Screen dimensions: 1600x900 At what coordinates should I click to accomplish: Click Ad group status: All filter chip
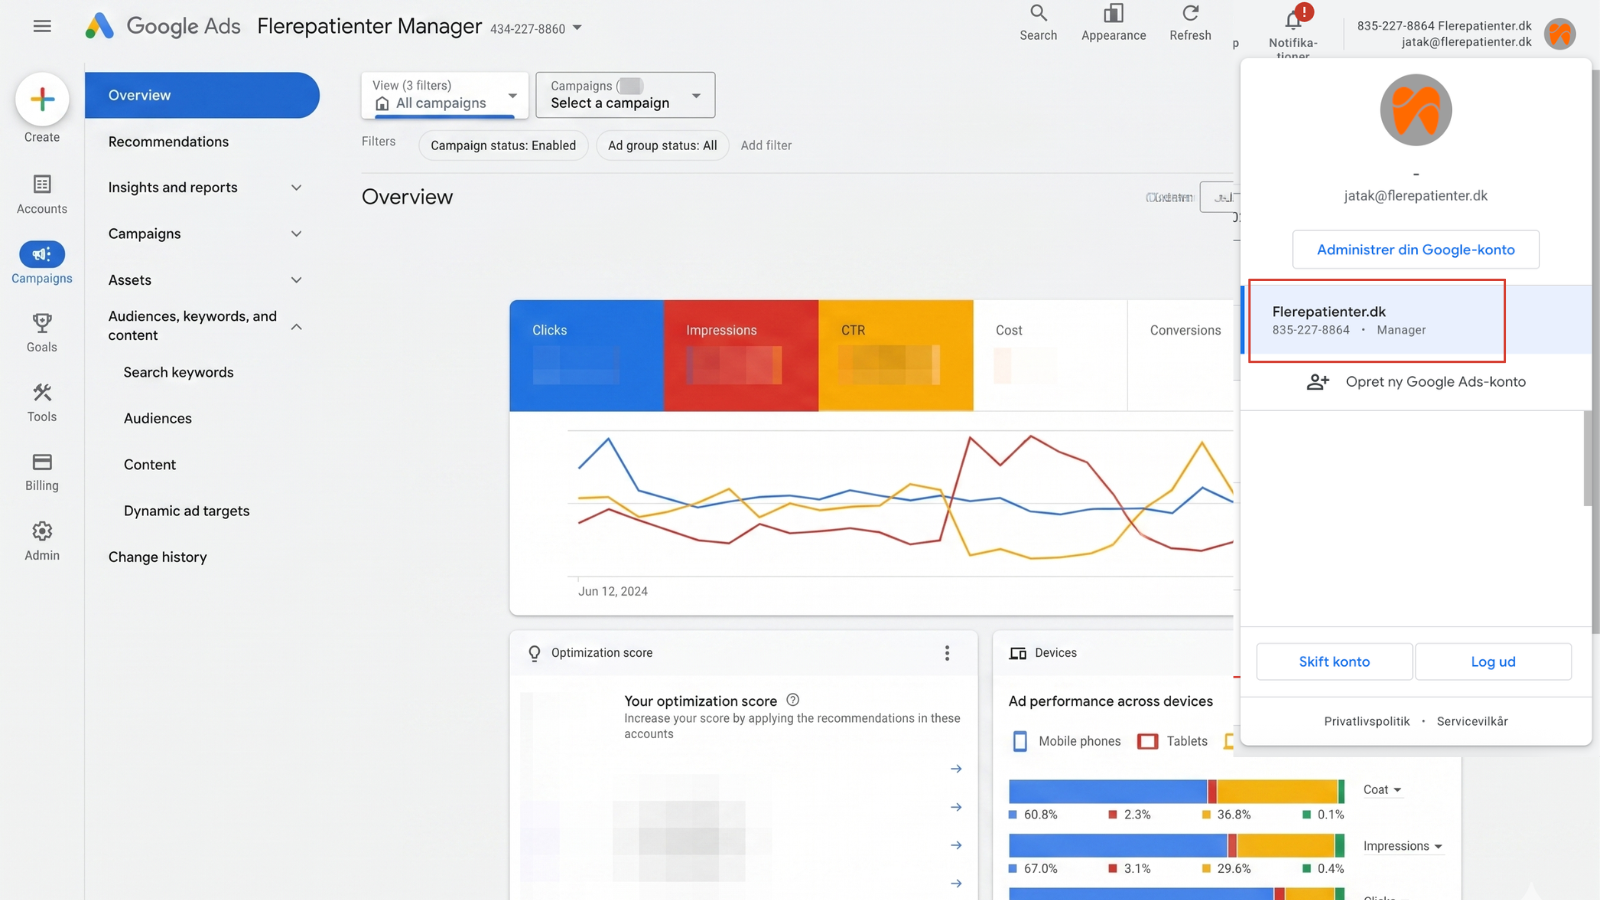(662, 145)
